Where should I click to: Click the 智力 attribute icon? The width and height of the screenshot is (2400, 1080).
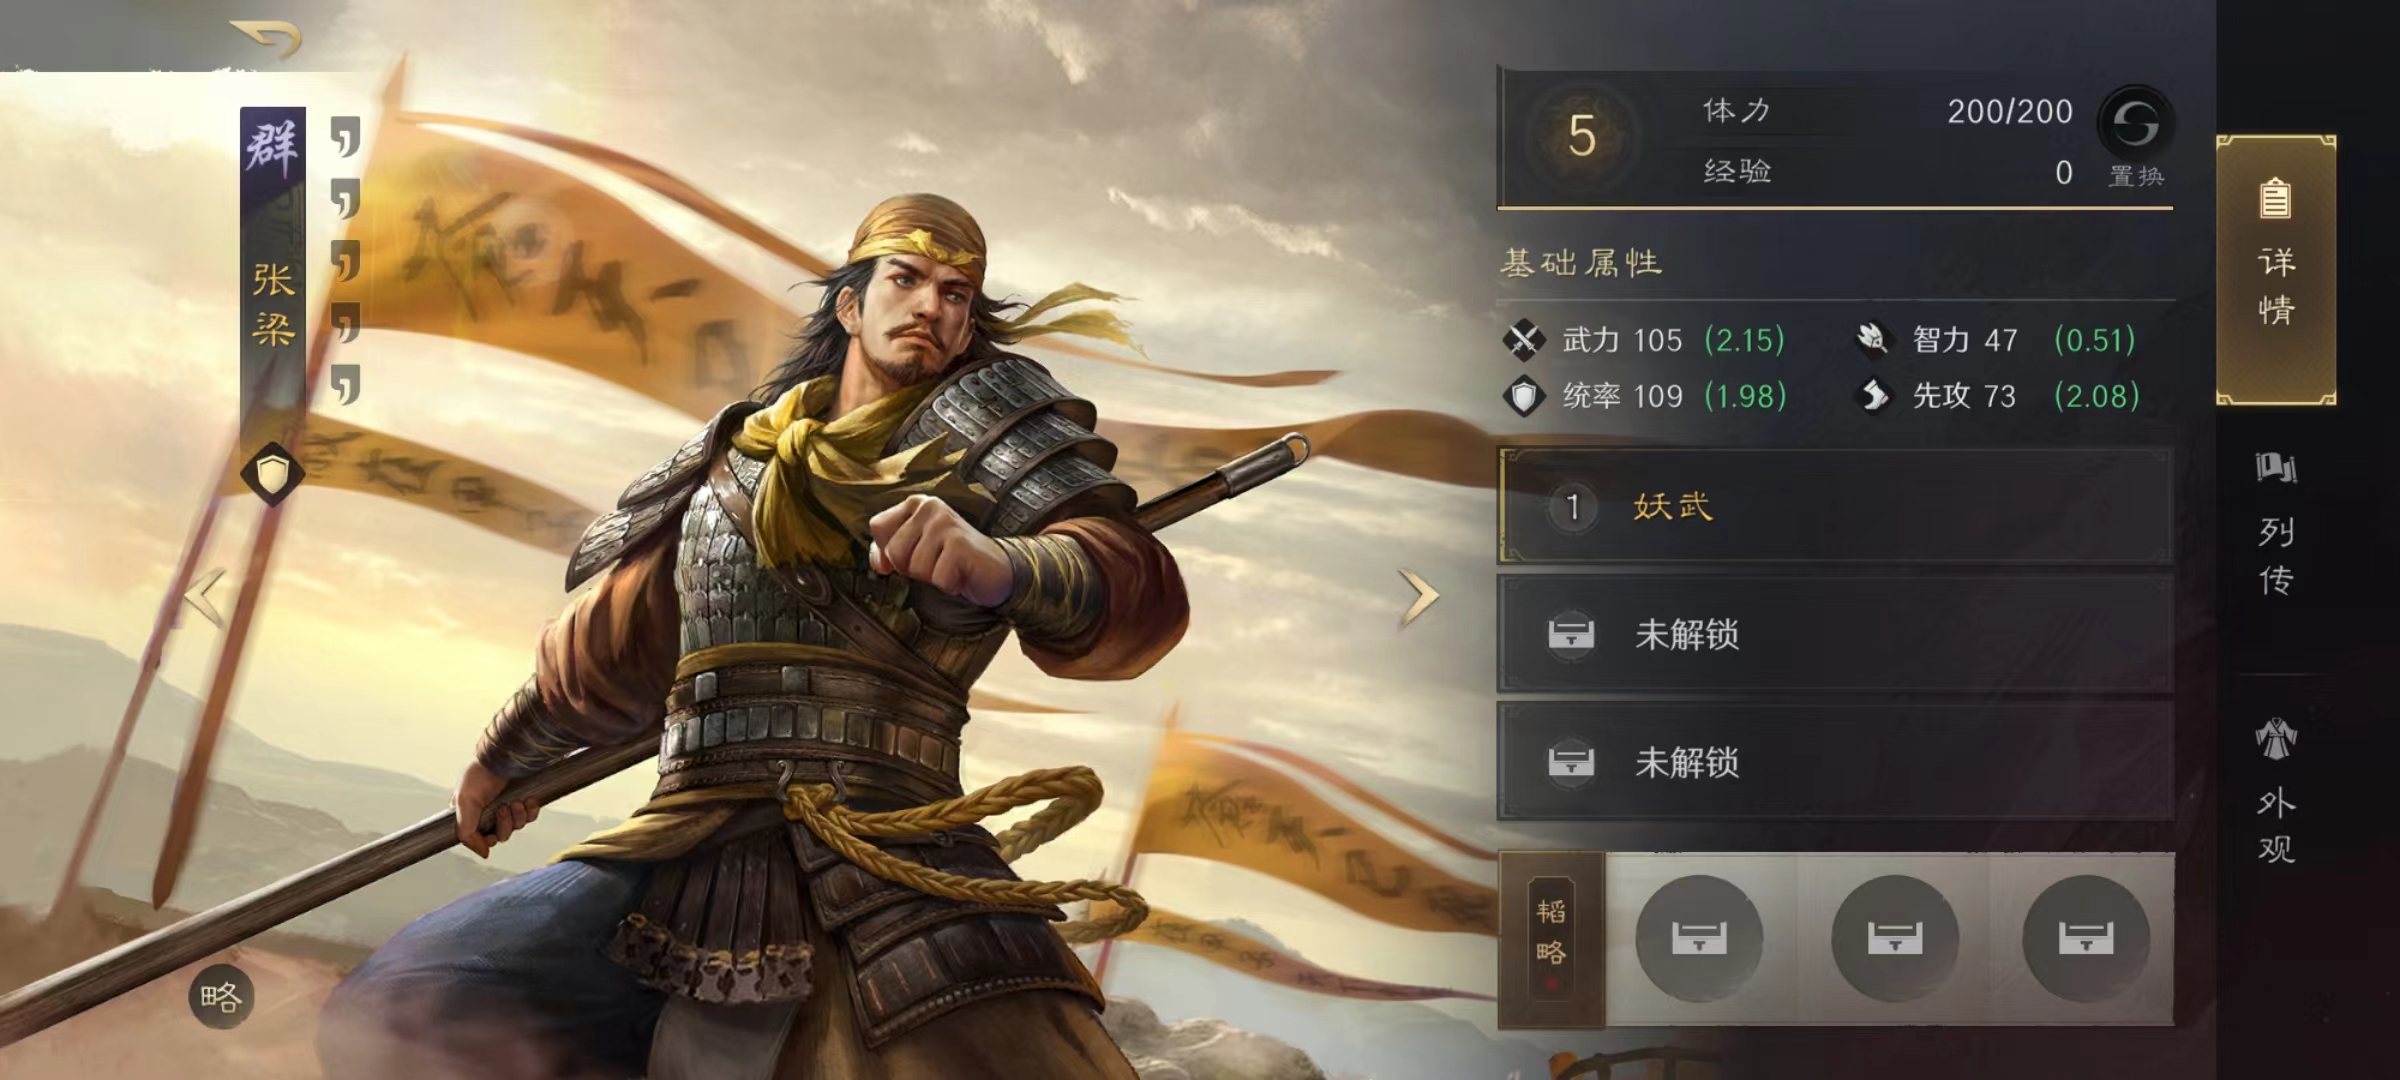1873,340
